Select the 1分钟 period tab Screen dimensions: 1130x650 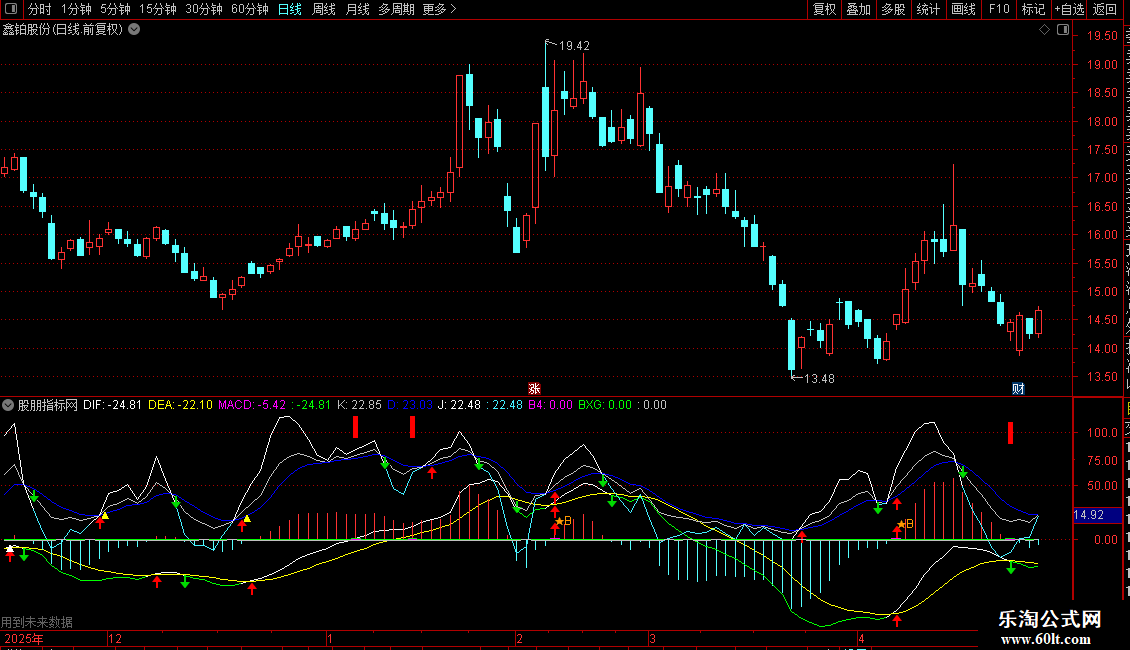(x=76, y=9)
